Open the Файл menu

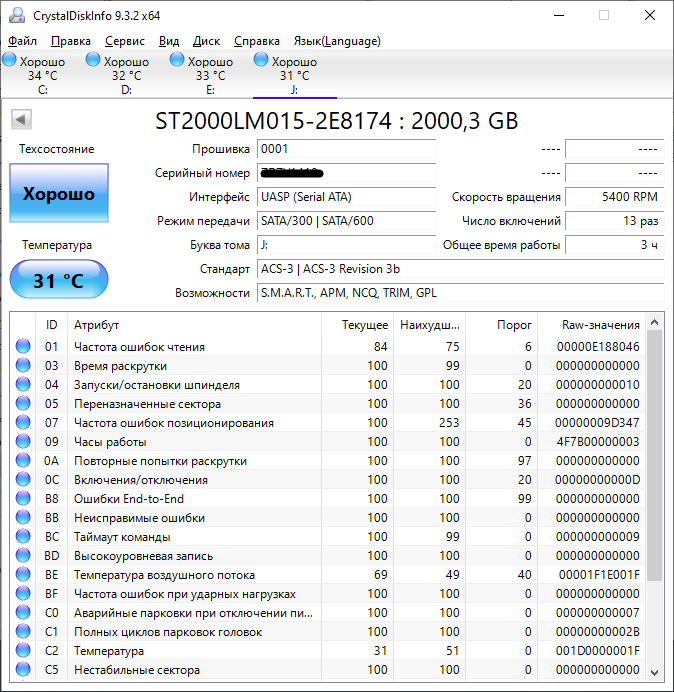click(x=23, y=41)
